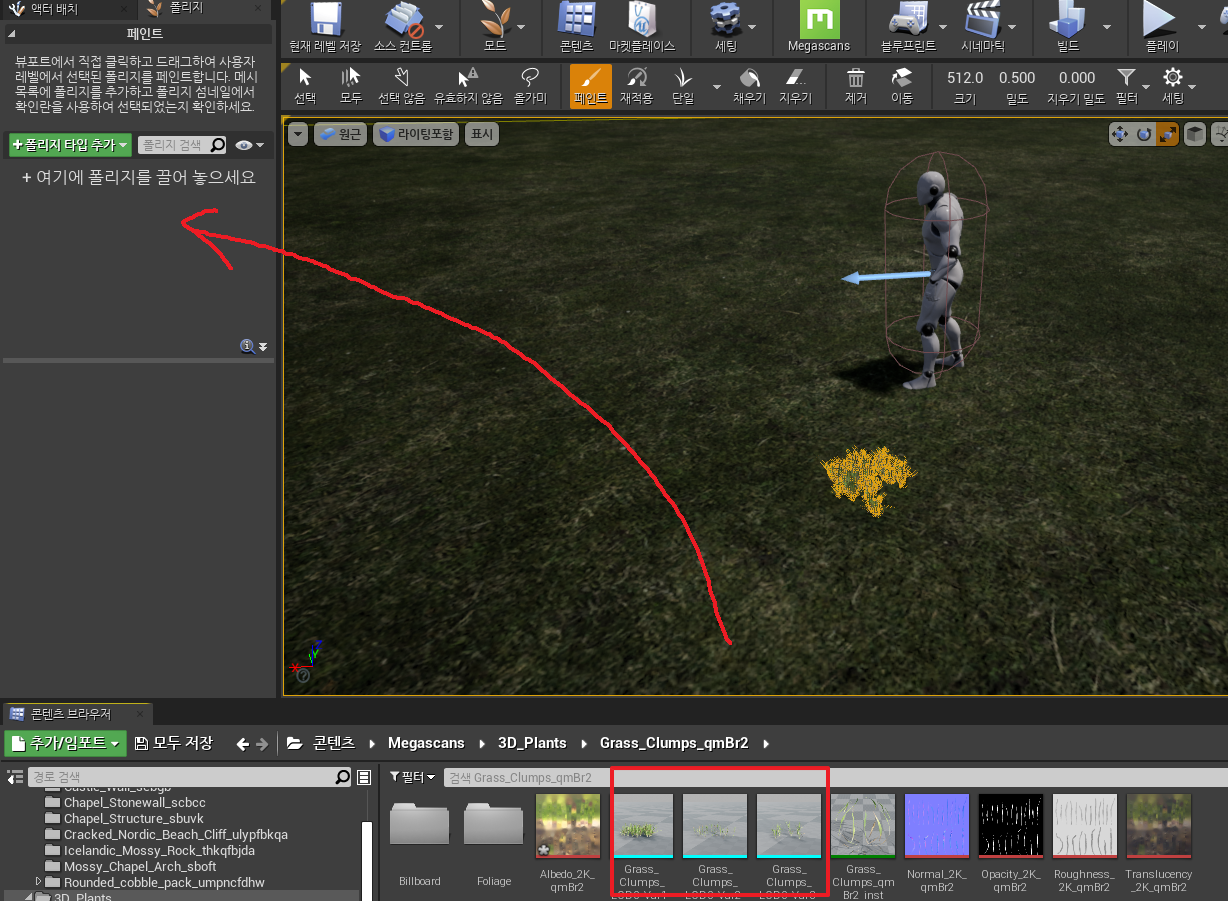Choose the 지우기 erase tool

795,86
